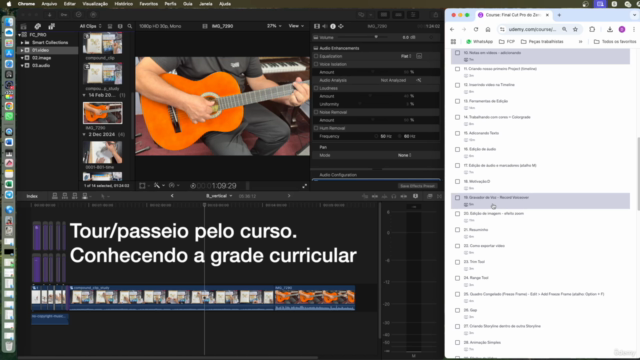Open the Photos and Audio sidebar
Screen dimensions: 640x360
[38, 26]
